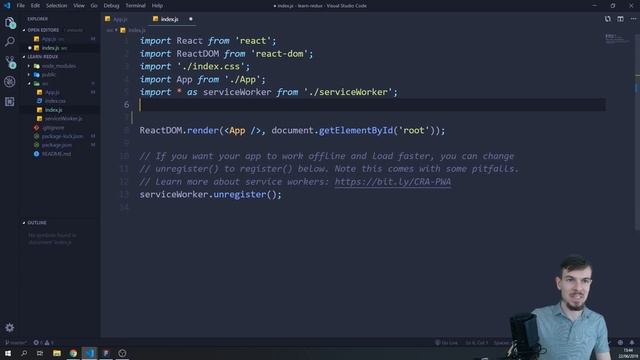
Task: Open Edit menu
Action: coord(36,6)
